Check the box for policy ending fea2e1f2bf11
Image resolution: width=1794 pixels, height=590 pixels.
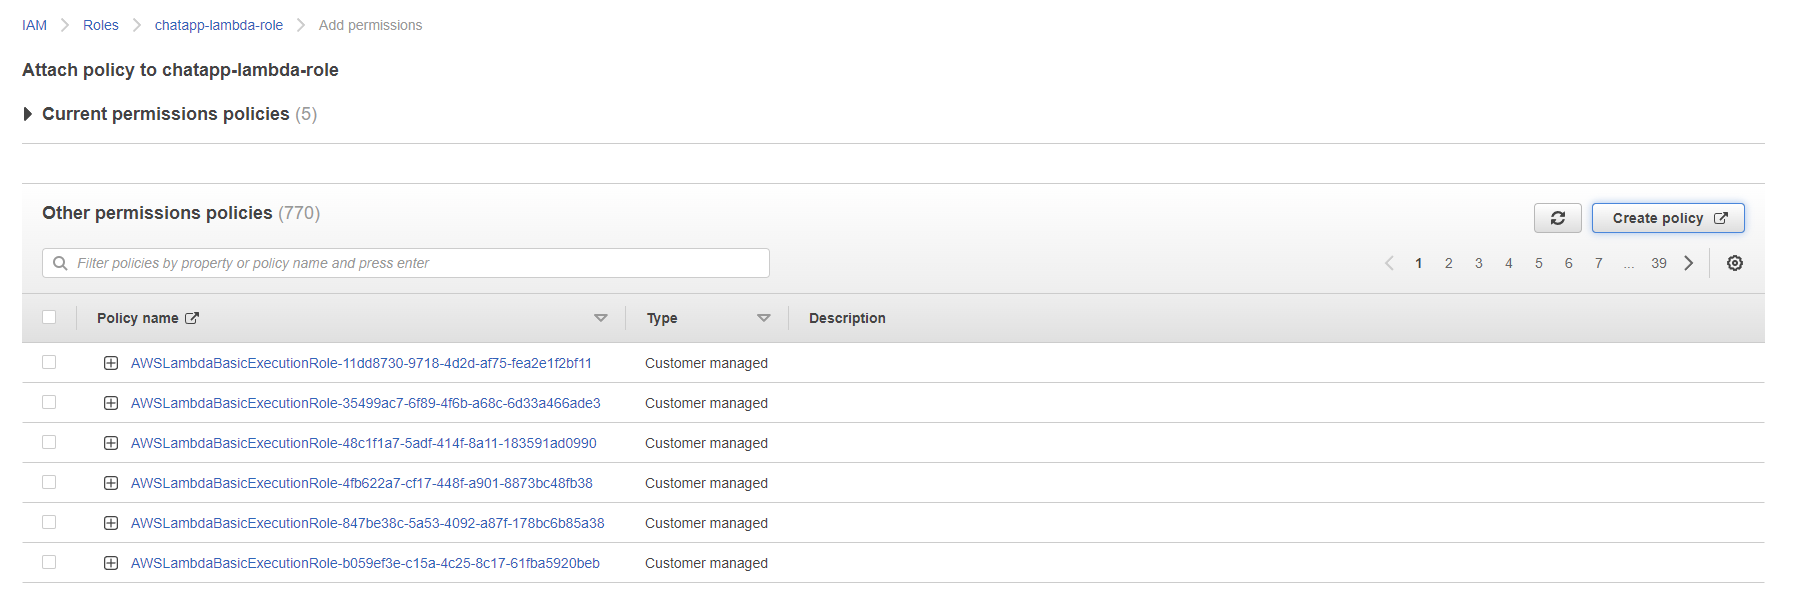pyautogui.click(x=49, y=362)
